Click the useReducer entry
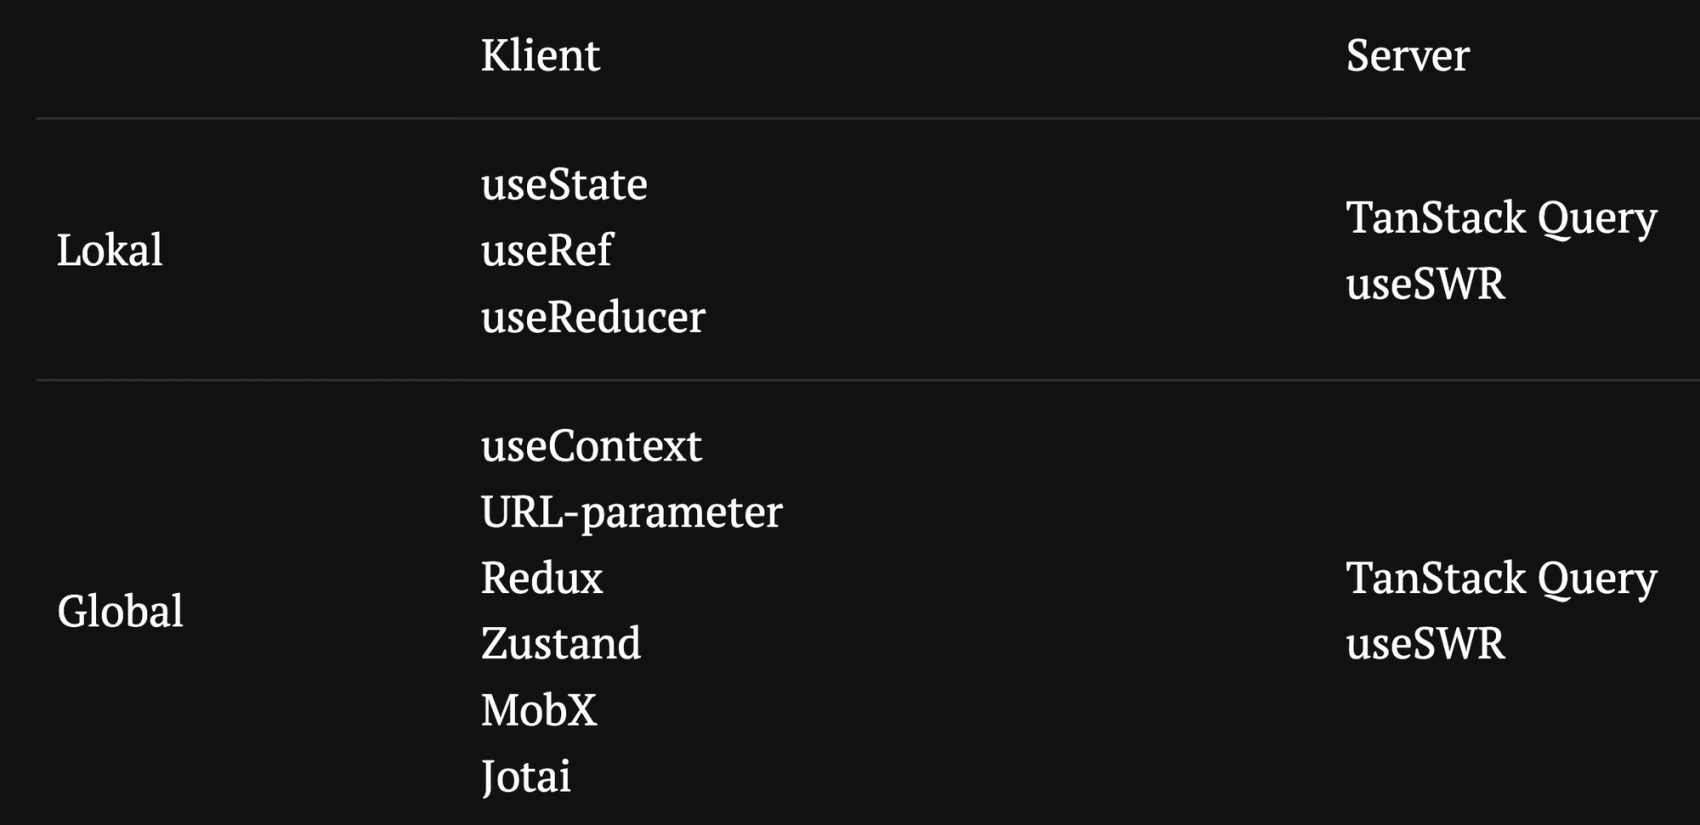 click(593, 317)
